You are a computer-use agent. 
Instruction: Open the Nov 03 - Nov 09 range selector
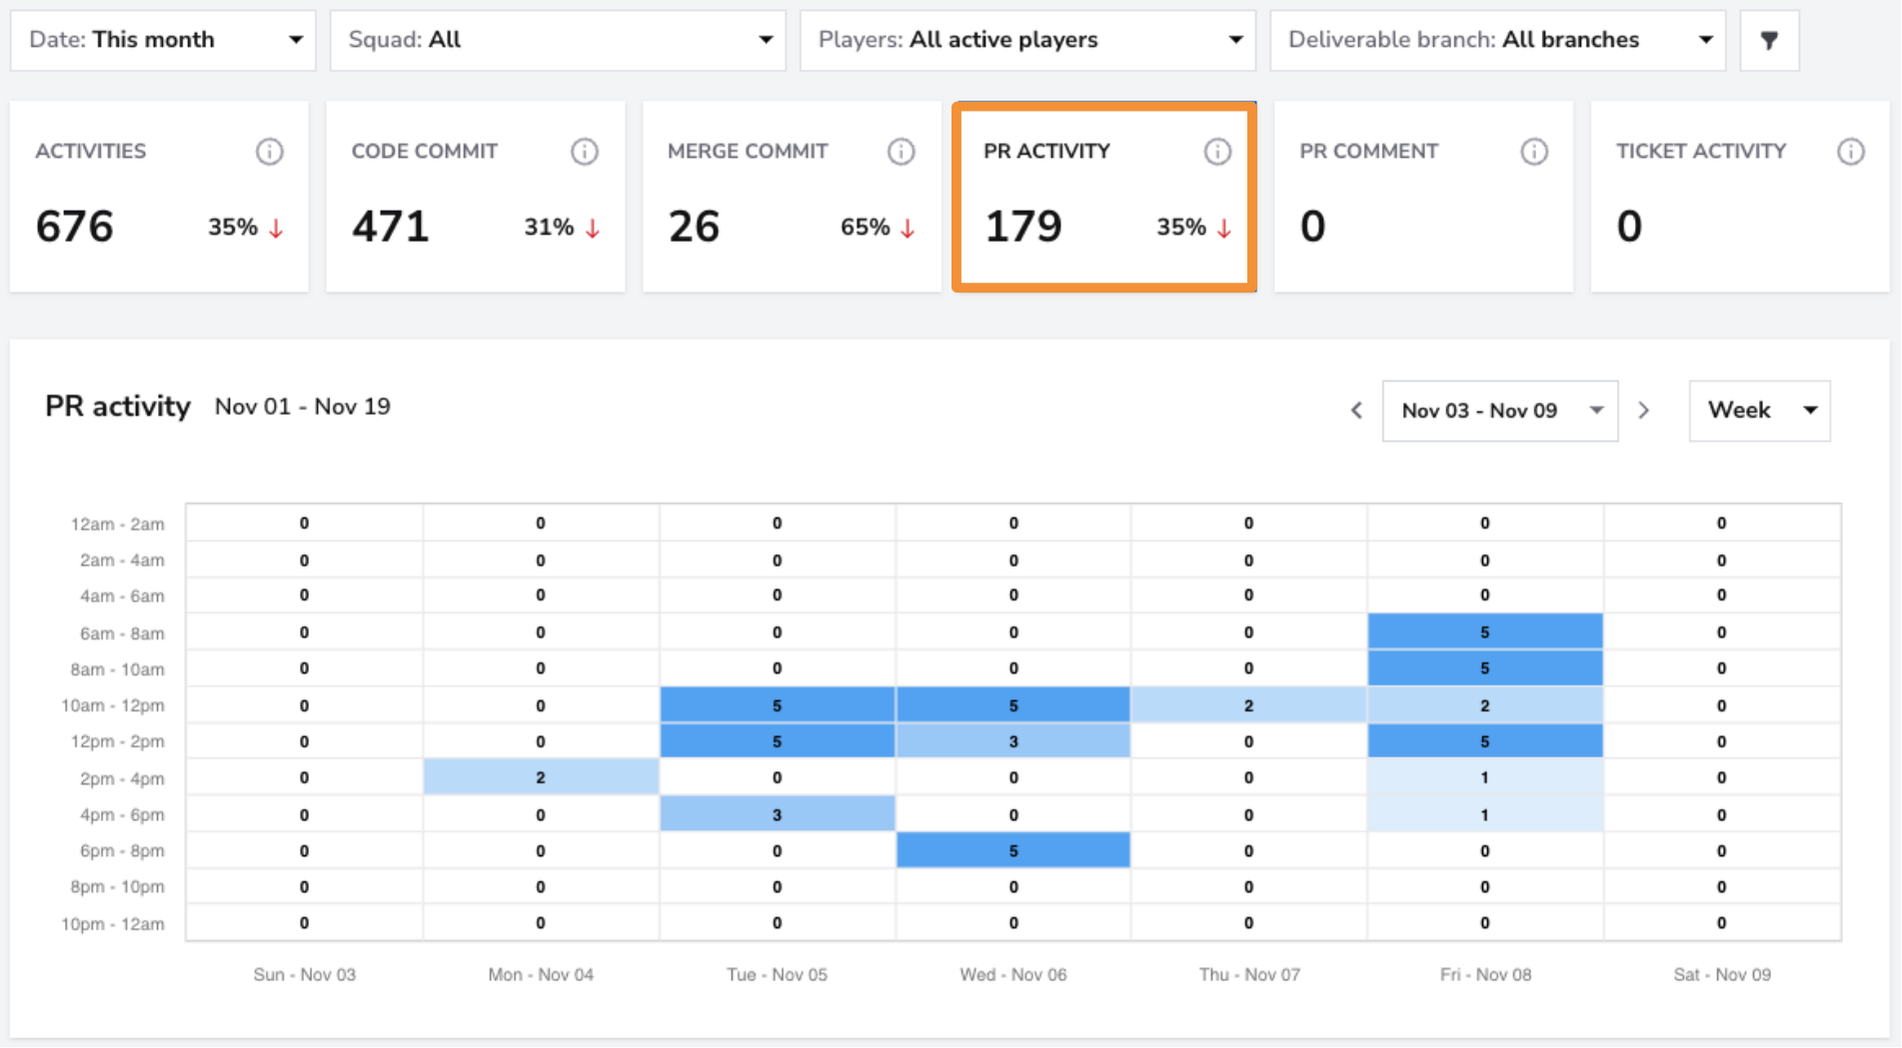tap(1500, 411)
